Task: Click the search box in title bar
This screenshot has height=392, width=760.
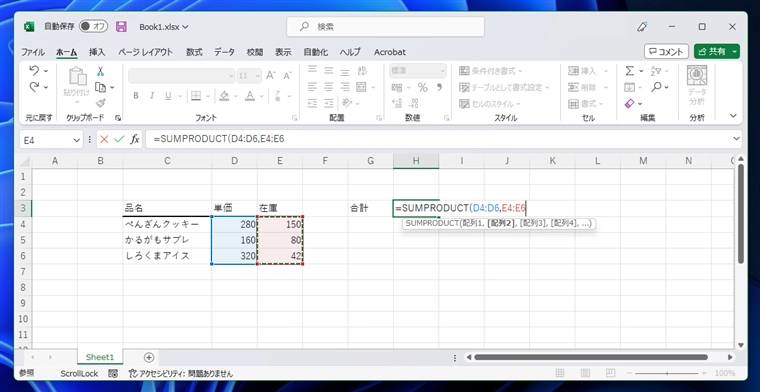Action: [385, 27]
